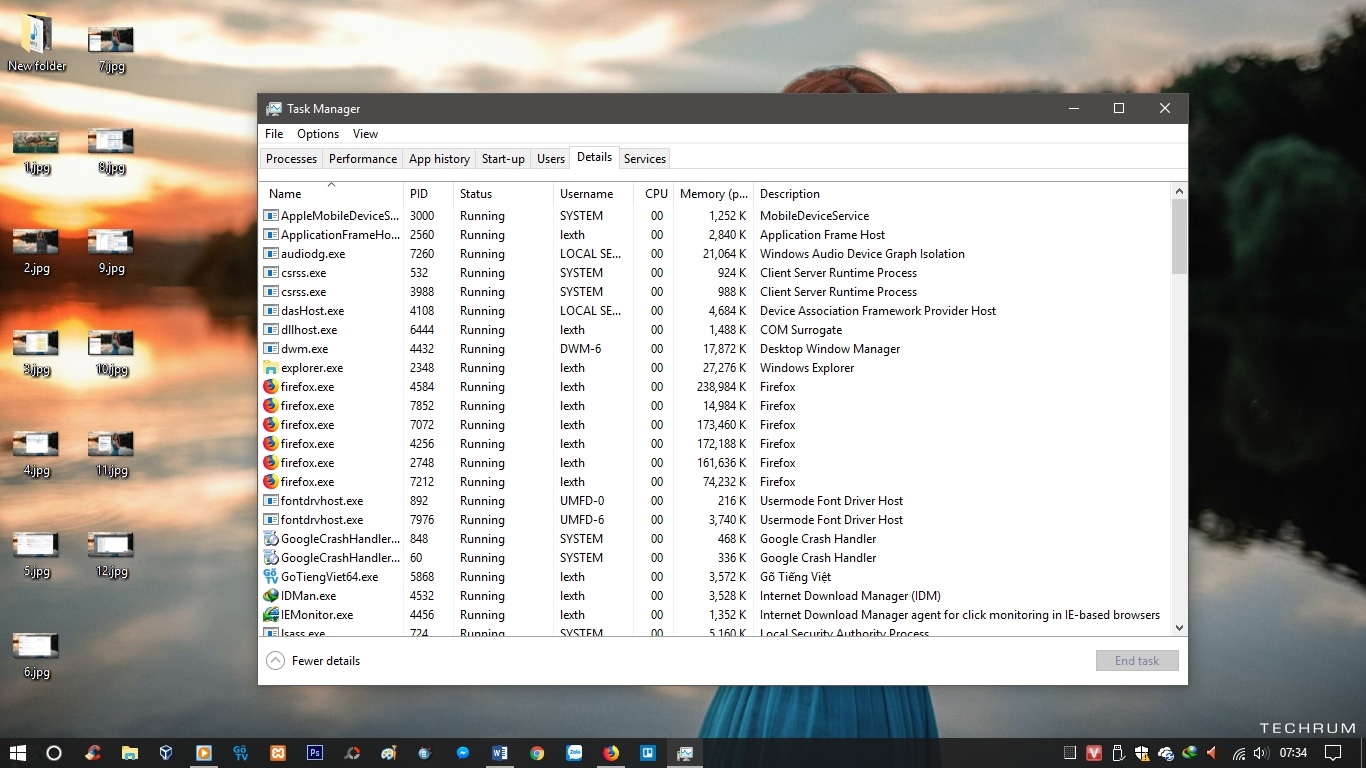The image size is (1366, 768).
Task: Open the Options menu
Action: click(x=318, y=134)
